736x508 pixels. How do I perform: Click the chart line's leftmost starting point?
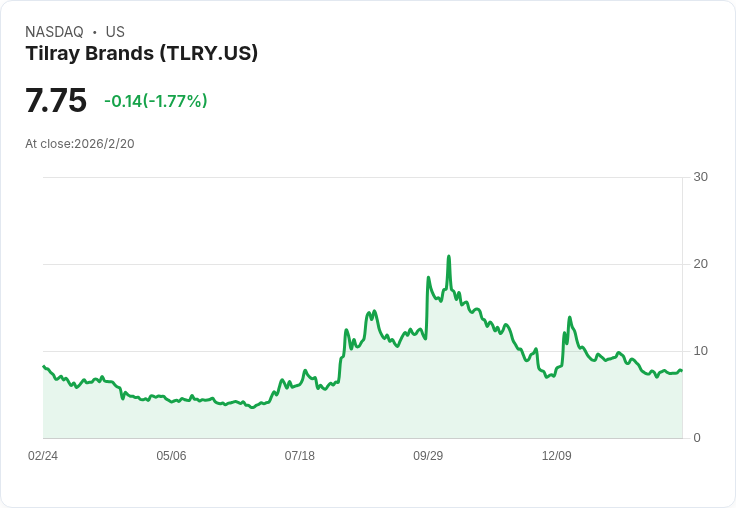pos(44,366)
